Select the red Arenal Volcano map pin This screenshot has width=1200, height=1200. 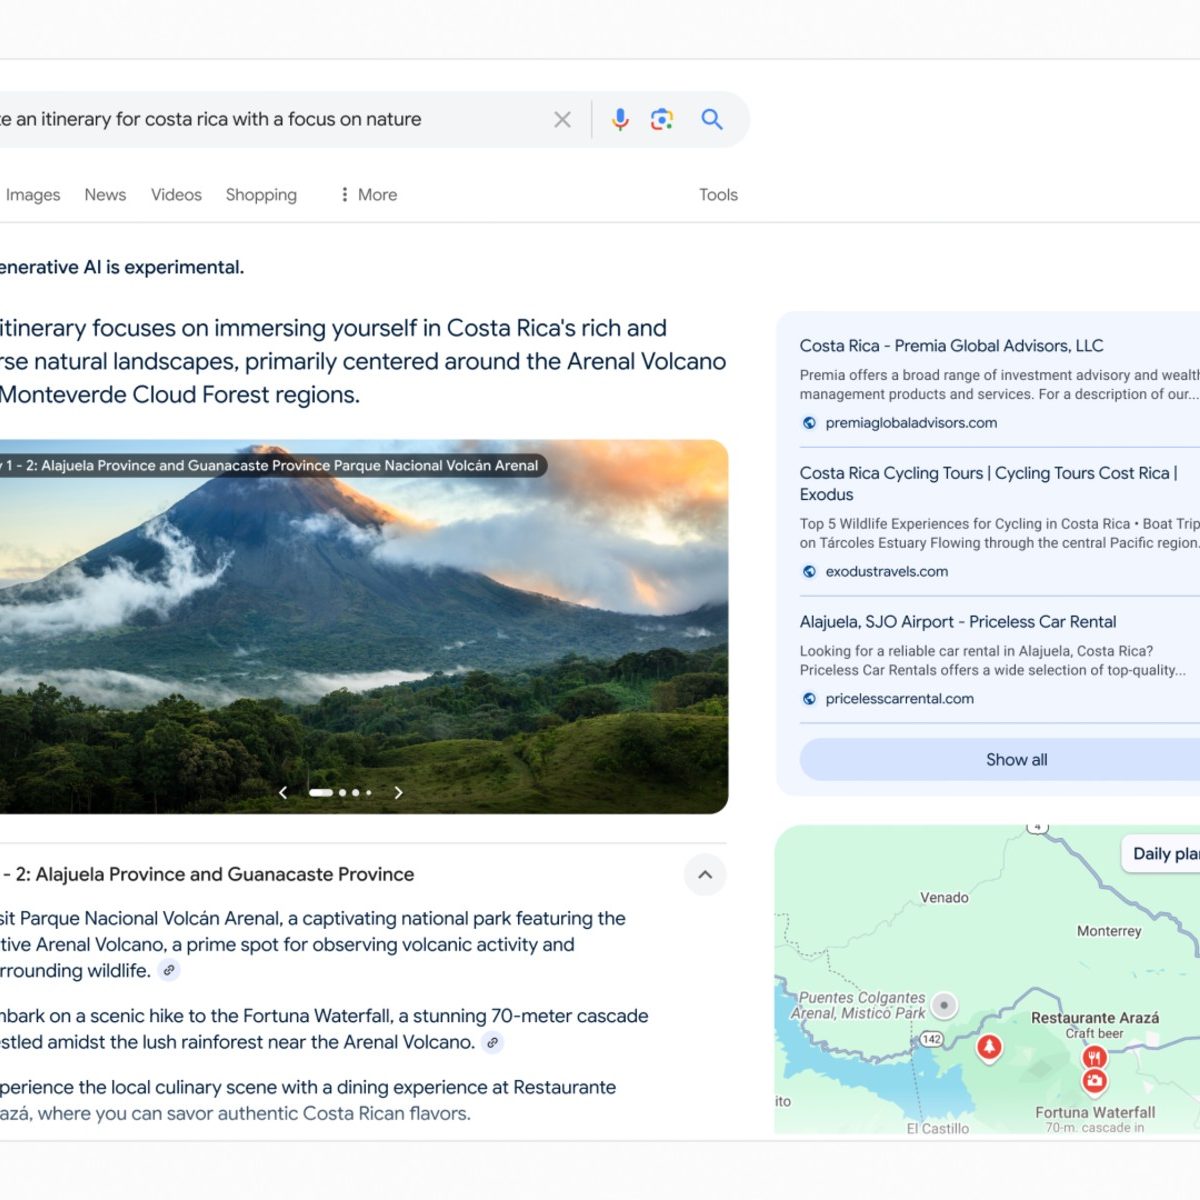coord(989,1047)
